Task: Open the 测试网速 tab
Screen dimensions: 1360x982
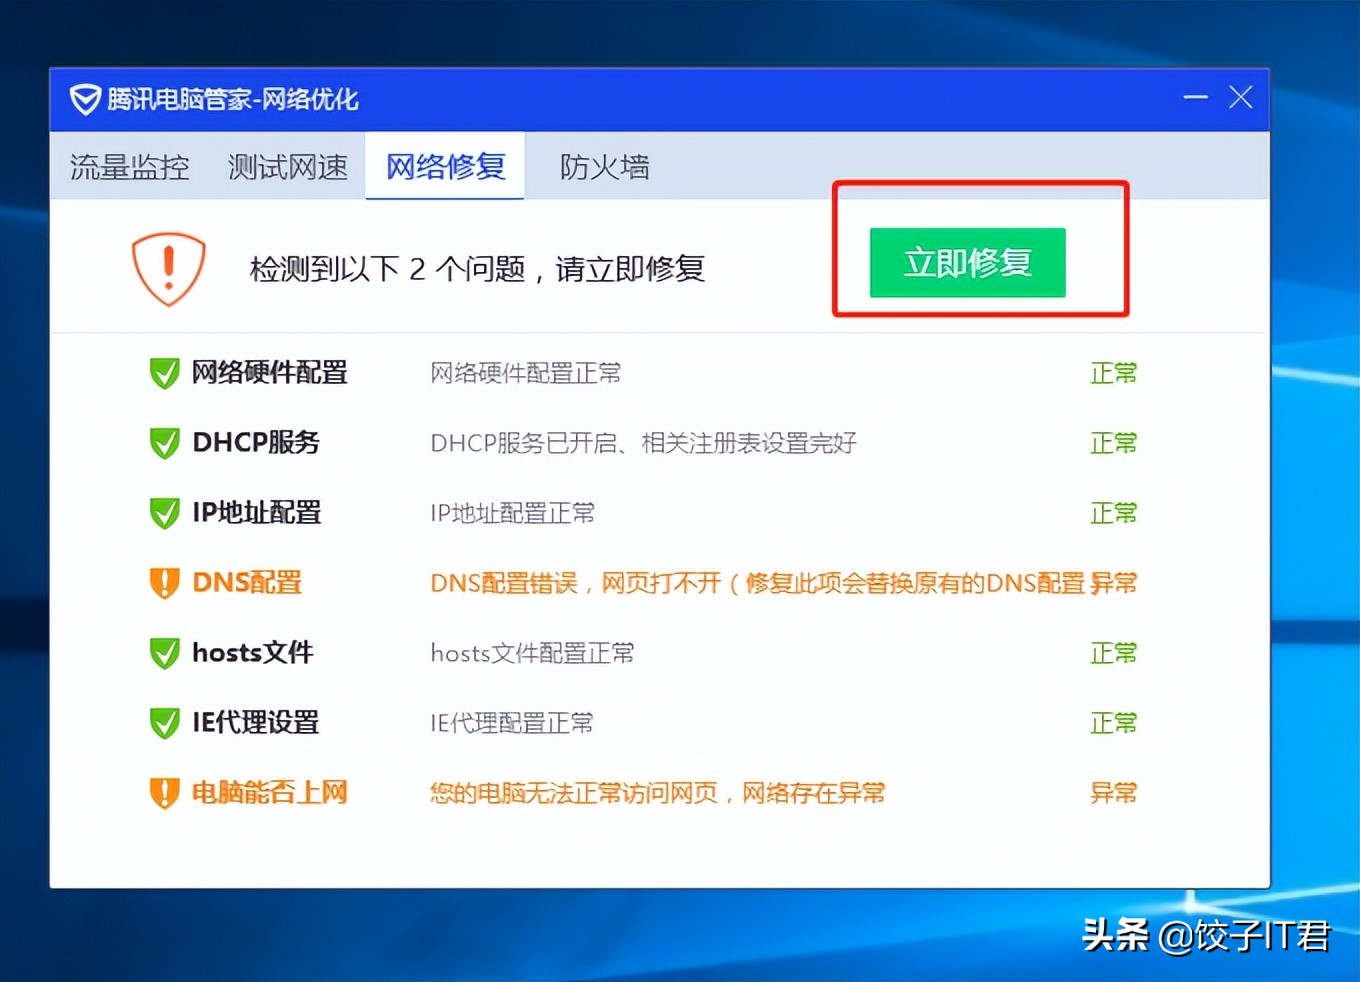Action: tap(288, 167)
